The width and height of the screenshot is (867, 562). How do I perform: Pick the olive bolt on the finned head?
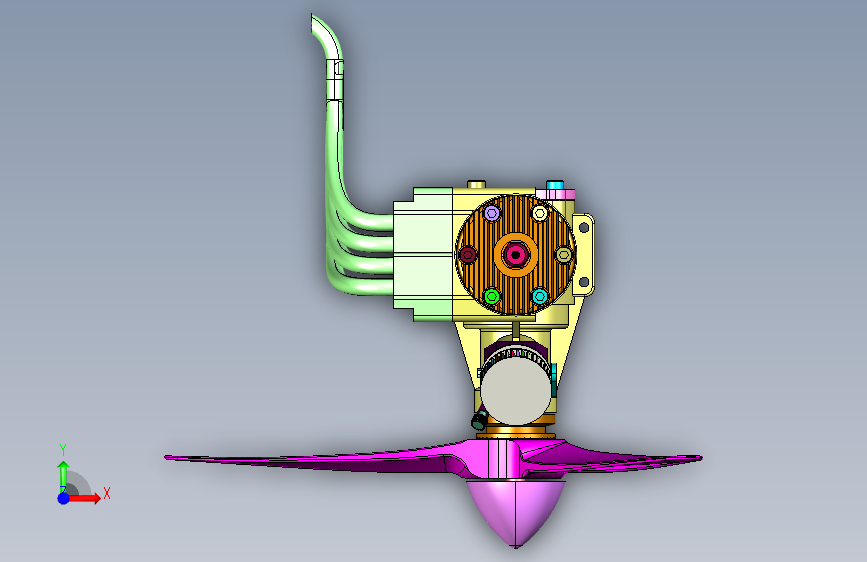pyautogui.click(x=563, y=255)
